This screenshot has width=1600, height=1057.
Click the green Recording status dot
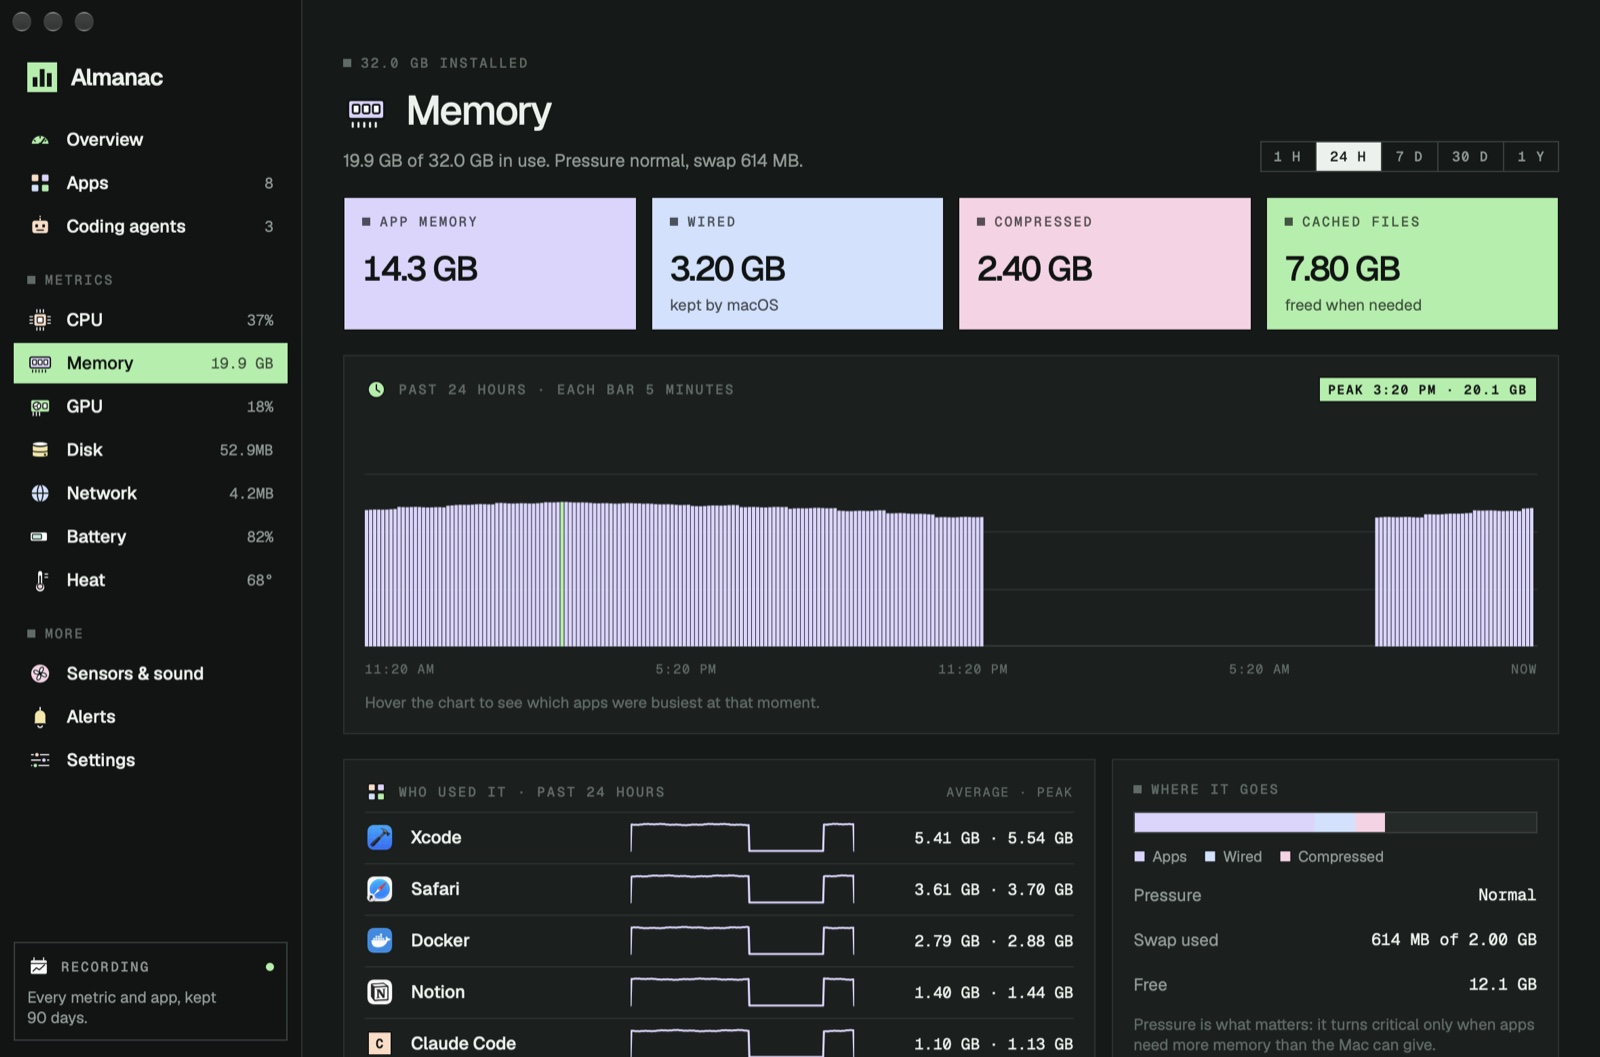270,967
